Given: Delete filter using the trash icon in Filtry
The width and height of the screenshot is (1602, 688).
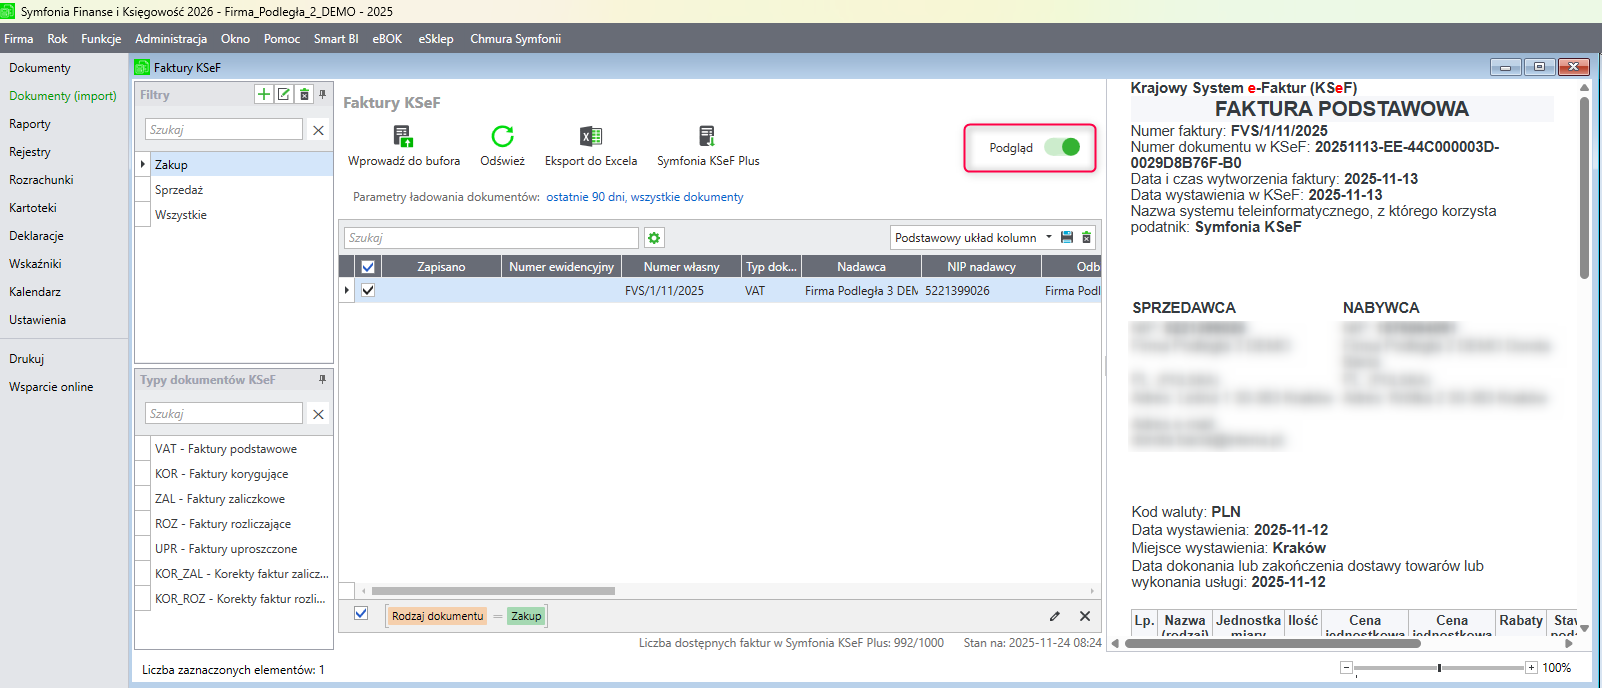Looking at the screenshot, I should (x=304, y=94).
